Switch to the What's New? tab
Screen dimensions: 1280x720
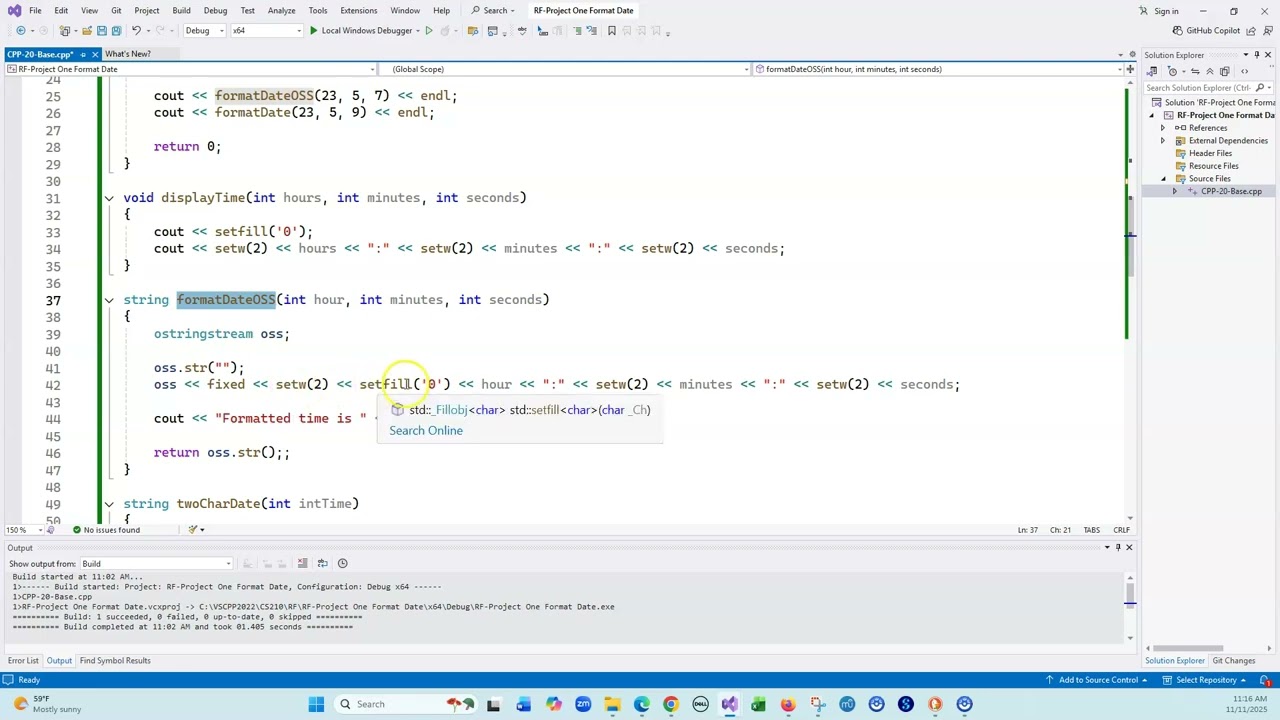(128, 54)
